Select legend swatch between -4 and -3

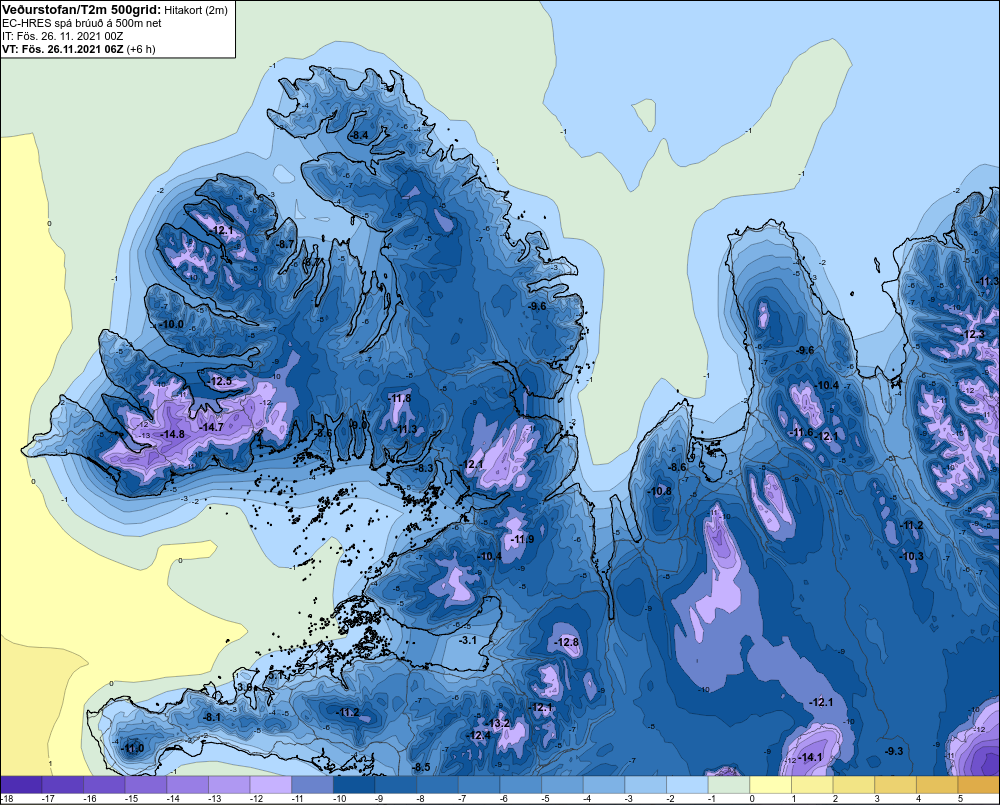click(604, 785)
